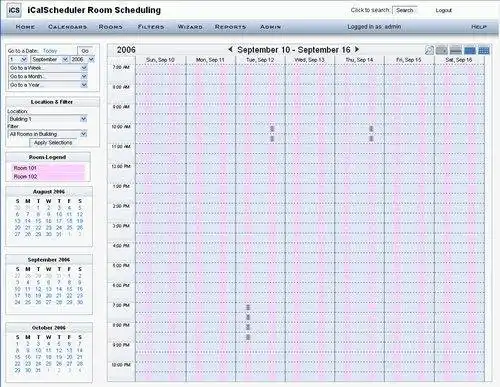Viewport: 500px width, 387px height.
Task: Click the Thu, Sep 14 column header
Action: pos(359,60)
